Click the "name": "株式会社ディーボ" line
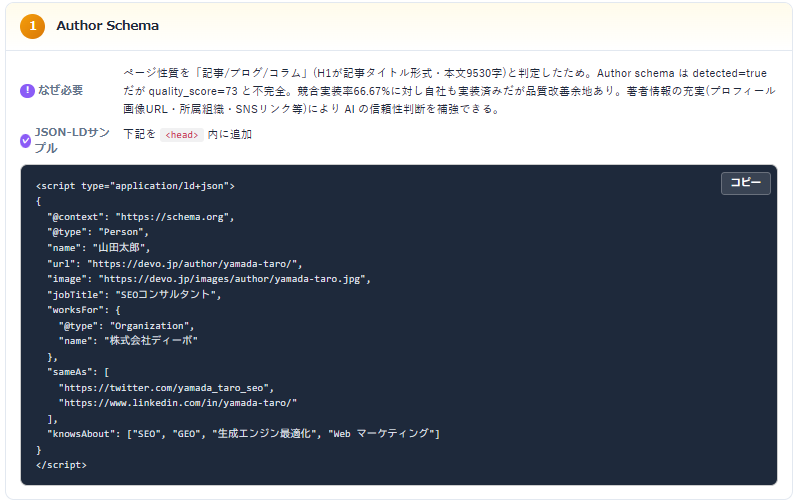The width and height of the screenshot is (800, 501). tap(128, 341)
